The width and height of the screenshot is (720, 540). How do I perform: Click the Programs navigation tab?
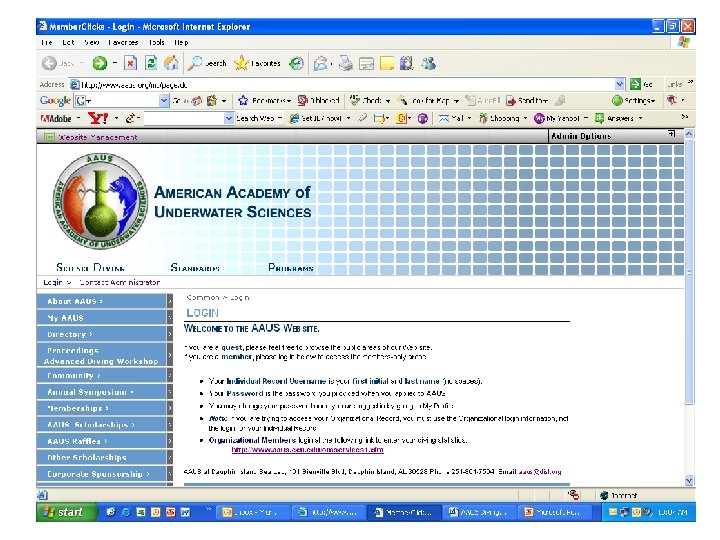[x=291, y=267]
